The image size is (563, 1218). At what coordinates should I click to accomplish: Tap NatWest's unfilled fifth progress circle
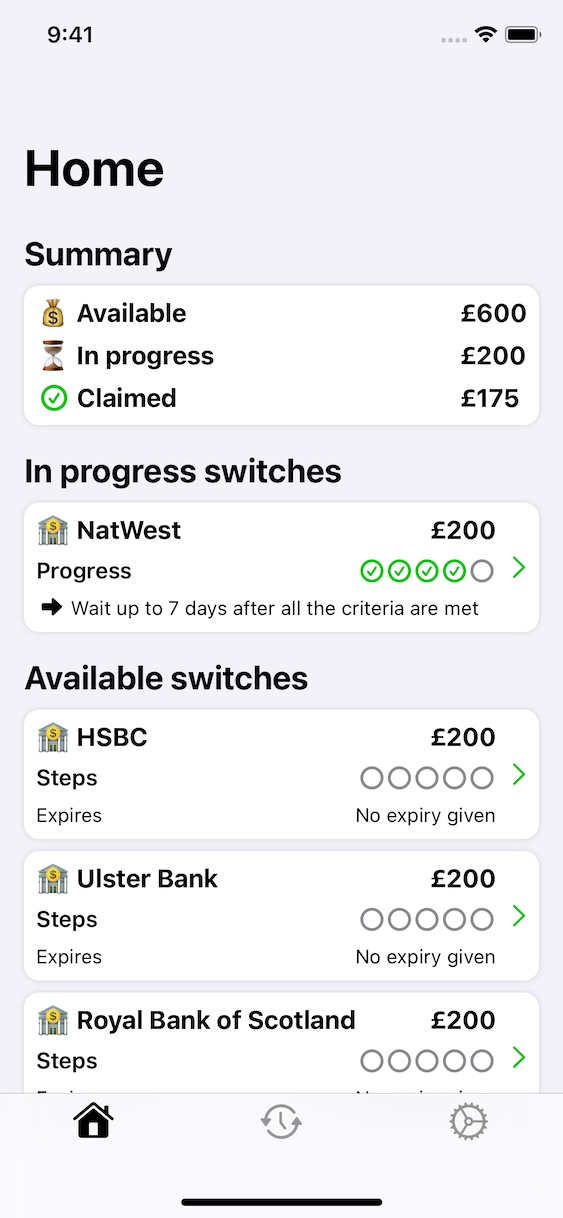[482, 571]
